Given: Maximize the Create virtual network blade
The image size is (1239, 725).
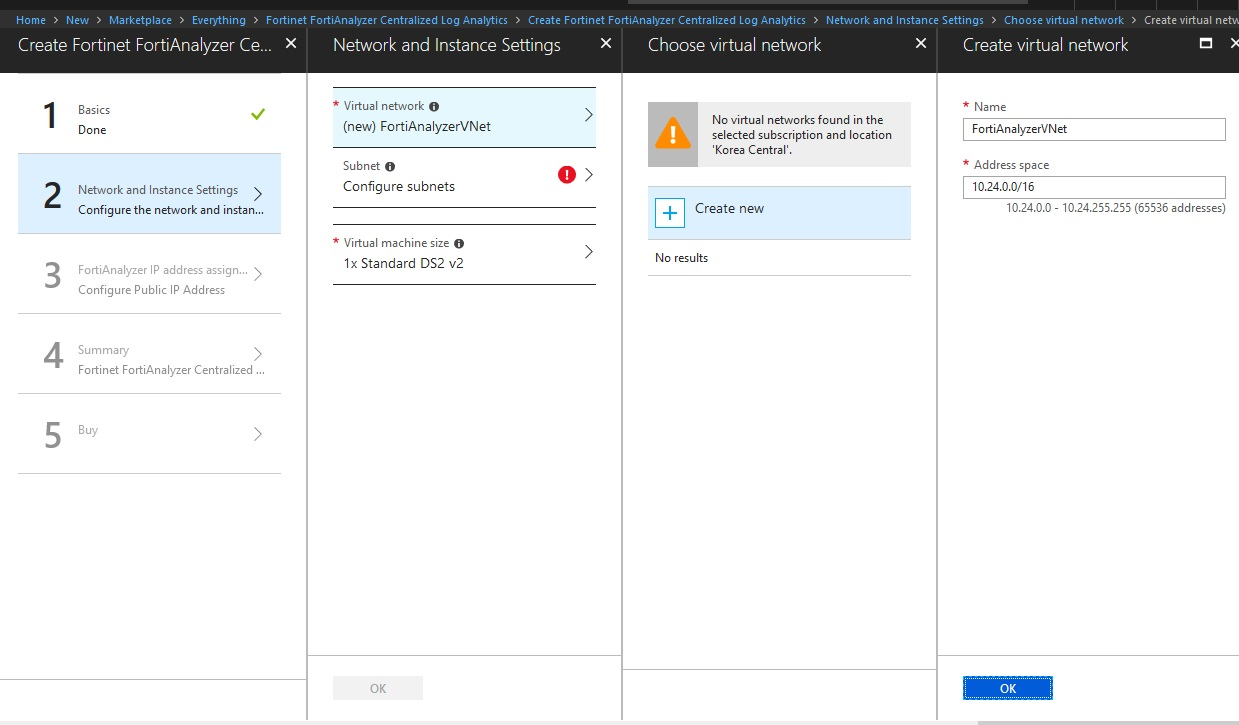Looking at the screenshot, I should pyautogui.click(x=1205, y=44).
